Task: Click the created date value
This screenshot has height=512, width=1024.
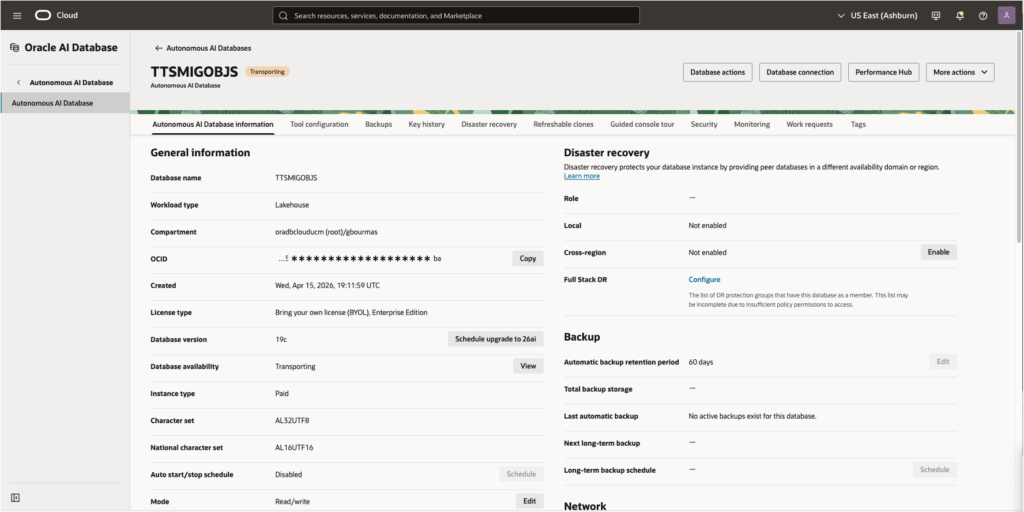Action: (x=327, y=285)
